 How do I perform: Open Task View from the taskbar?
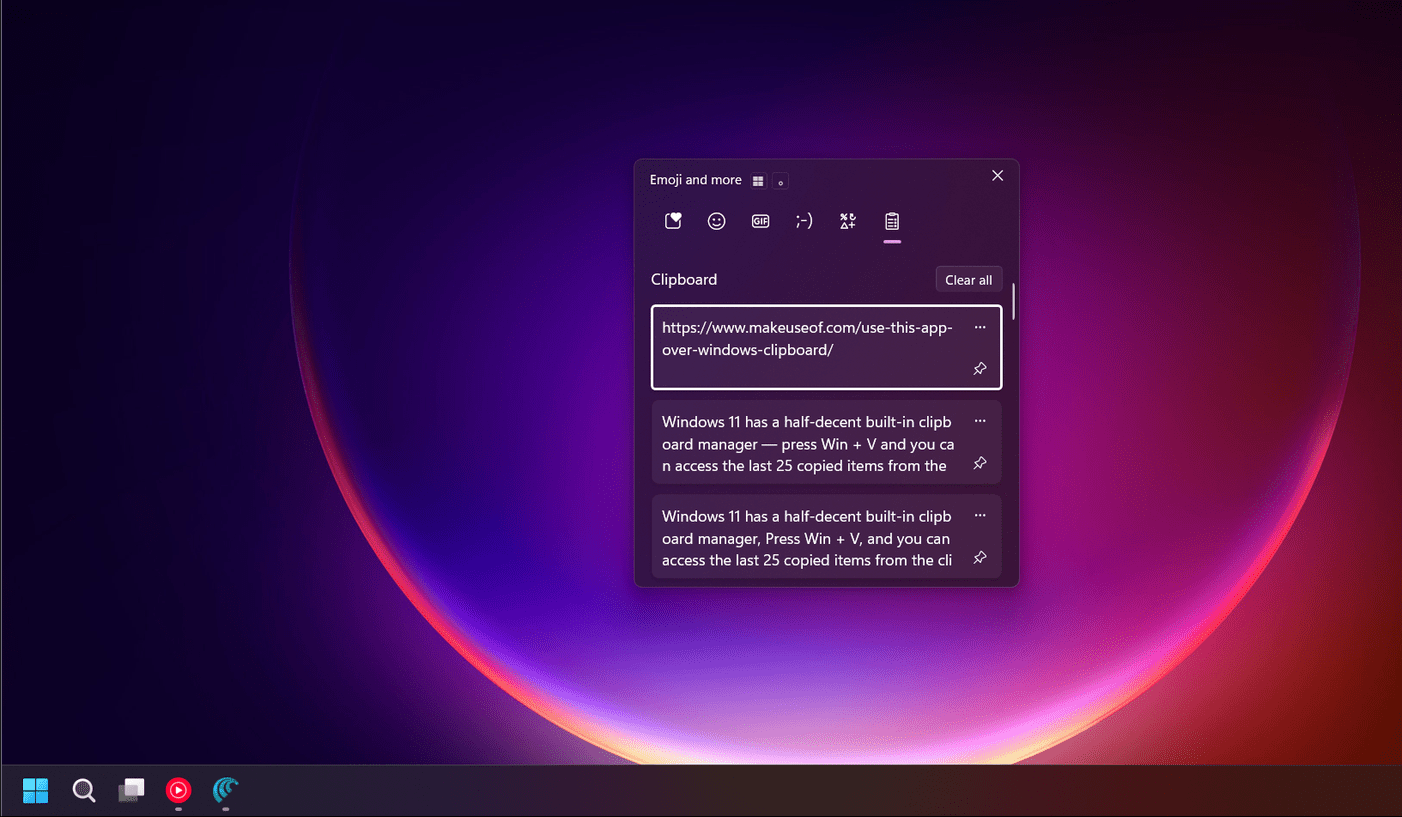(x=131, y=790)
